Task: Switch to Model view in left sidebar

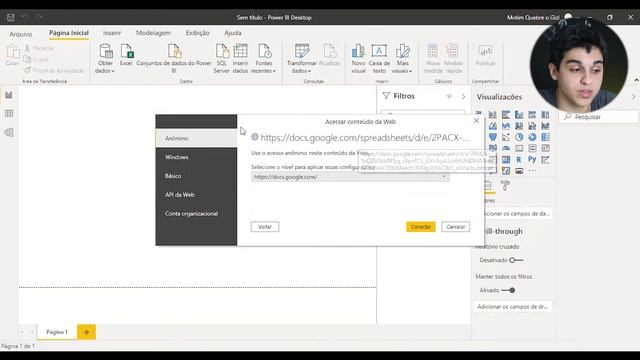Action: (x=9, y=132)
